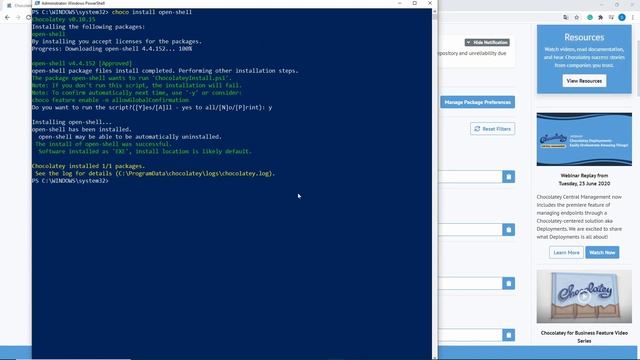The height and width of the screenshot is (360, 640).
Task: Open the media control icon in browser toolbar
Action: 611,18
